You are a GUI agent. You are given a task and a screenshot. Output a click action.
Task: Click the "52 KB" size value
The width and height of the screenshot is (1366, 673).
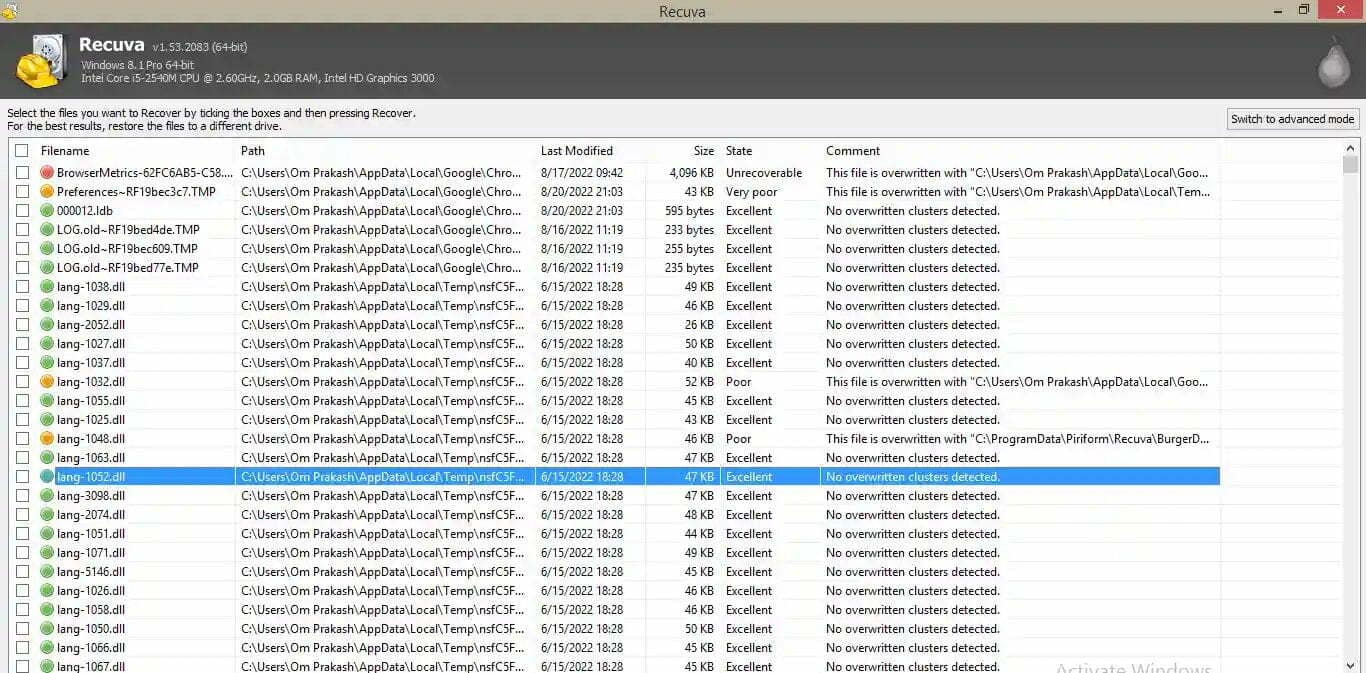pyautogui.click(x=699, y=382)
